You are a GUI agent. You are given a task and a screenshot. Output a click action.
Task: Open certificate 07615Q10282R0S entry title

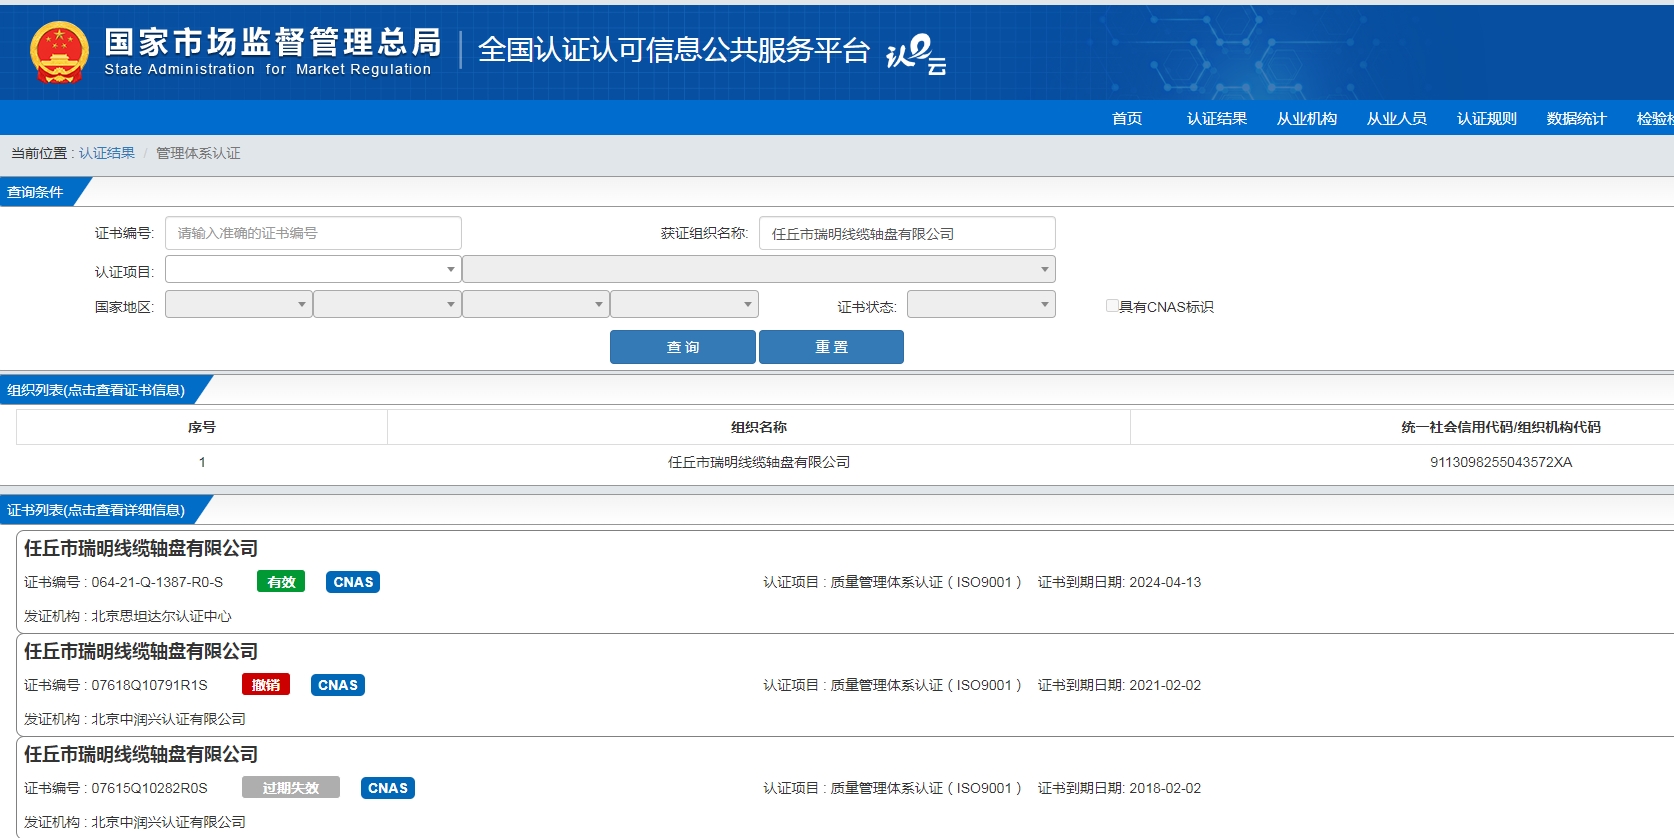tap(141, 754)
